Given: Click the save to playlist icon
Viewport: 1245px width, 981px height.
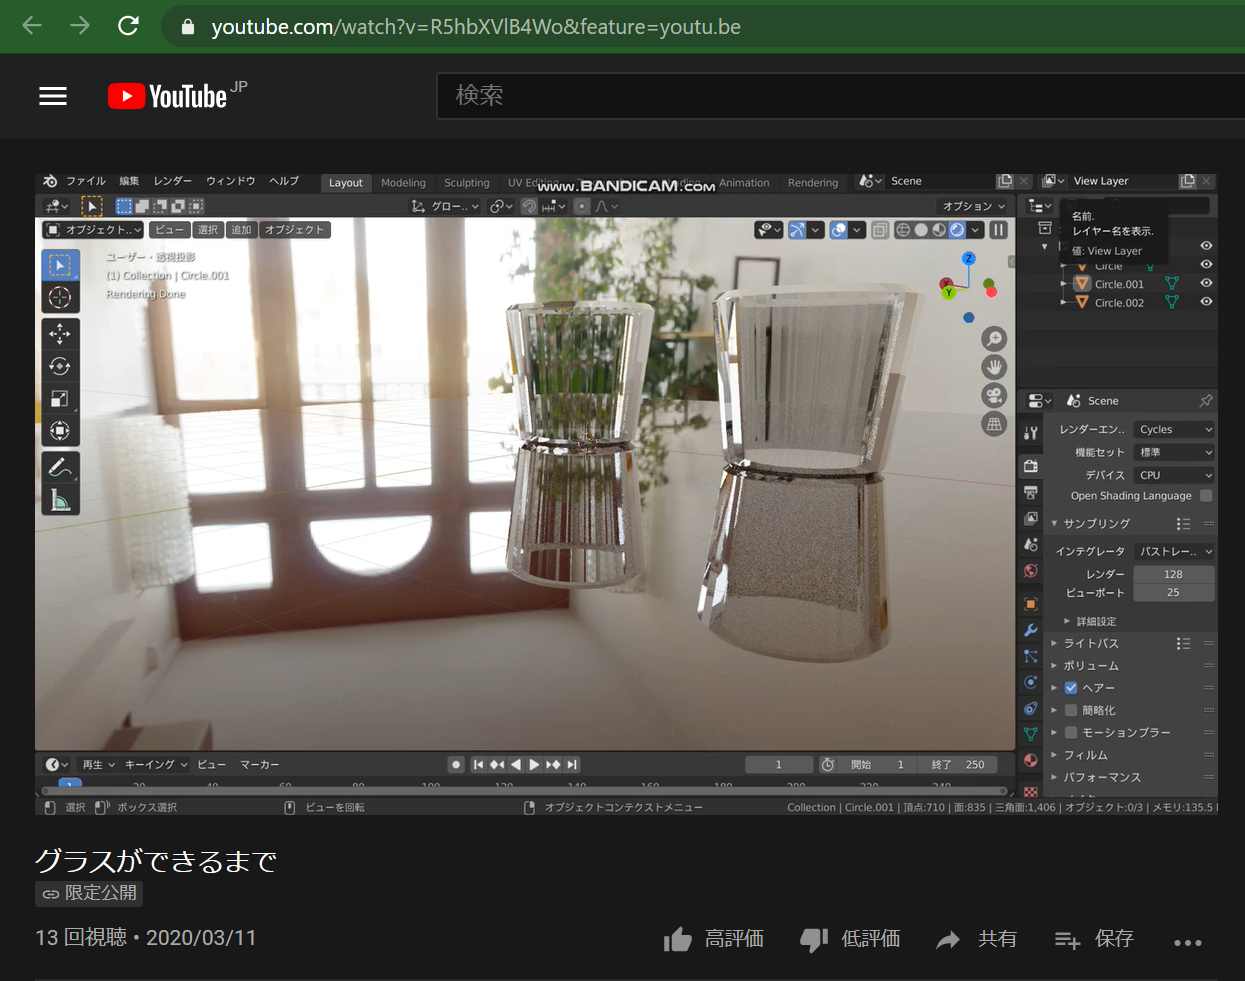Looking at the screenshot, I should point(1067,939).
